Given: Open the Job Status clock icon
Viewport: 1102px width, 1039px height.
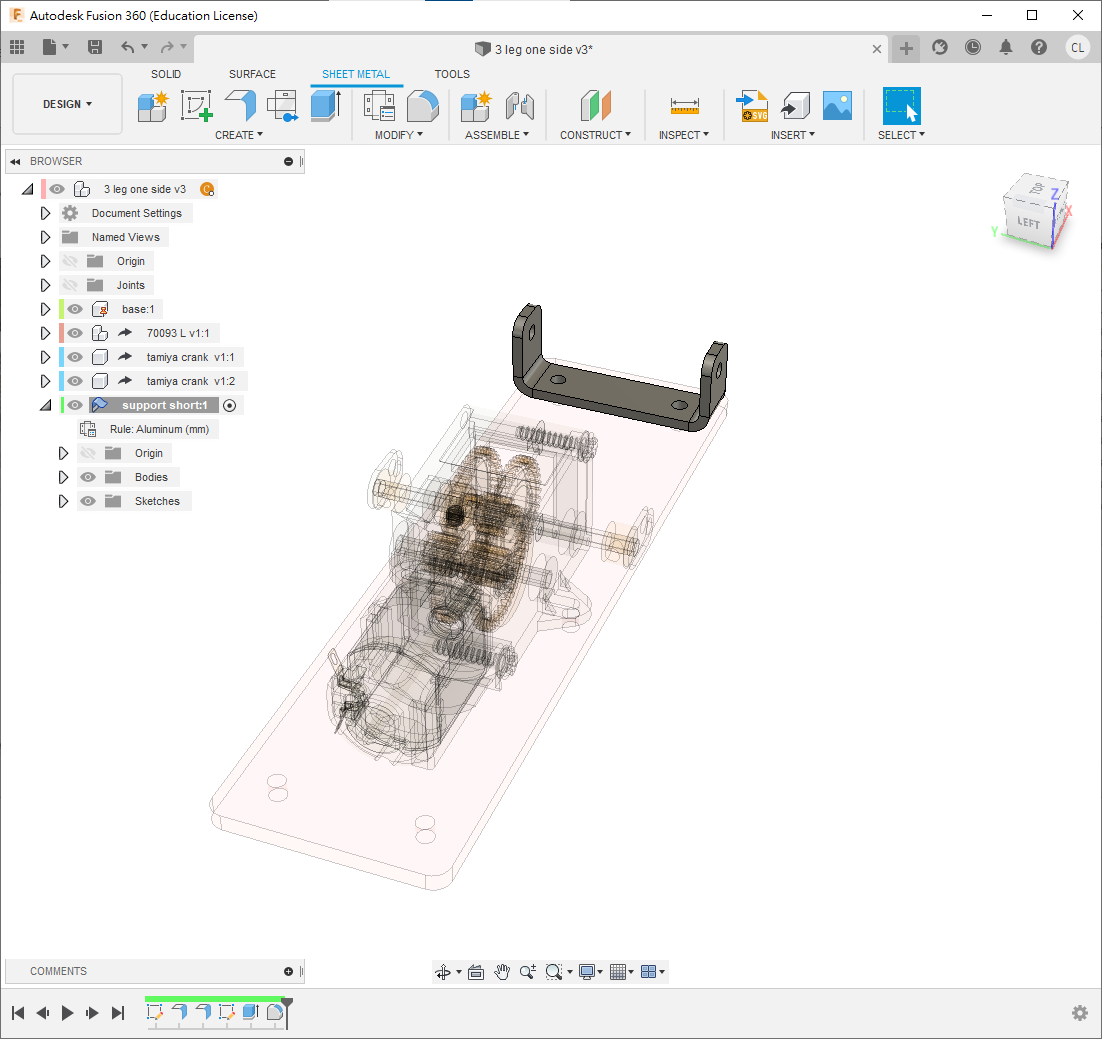Looking at the screenshot, I should (x=973, y=47).
